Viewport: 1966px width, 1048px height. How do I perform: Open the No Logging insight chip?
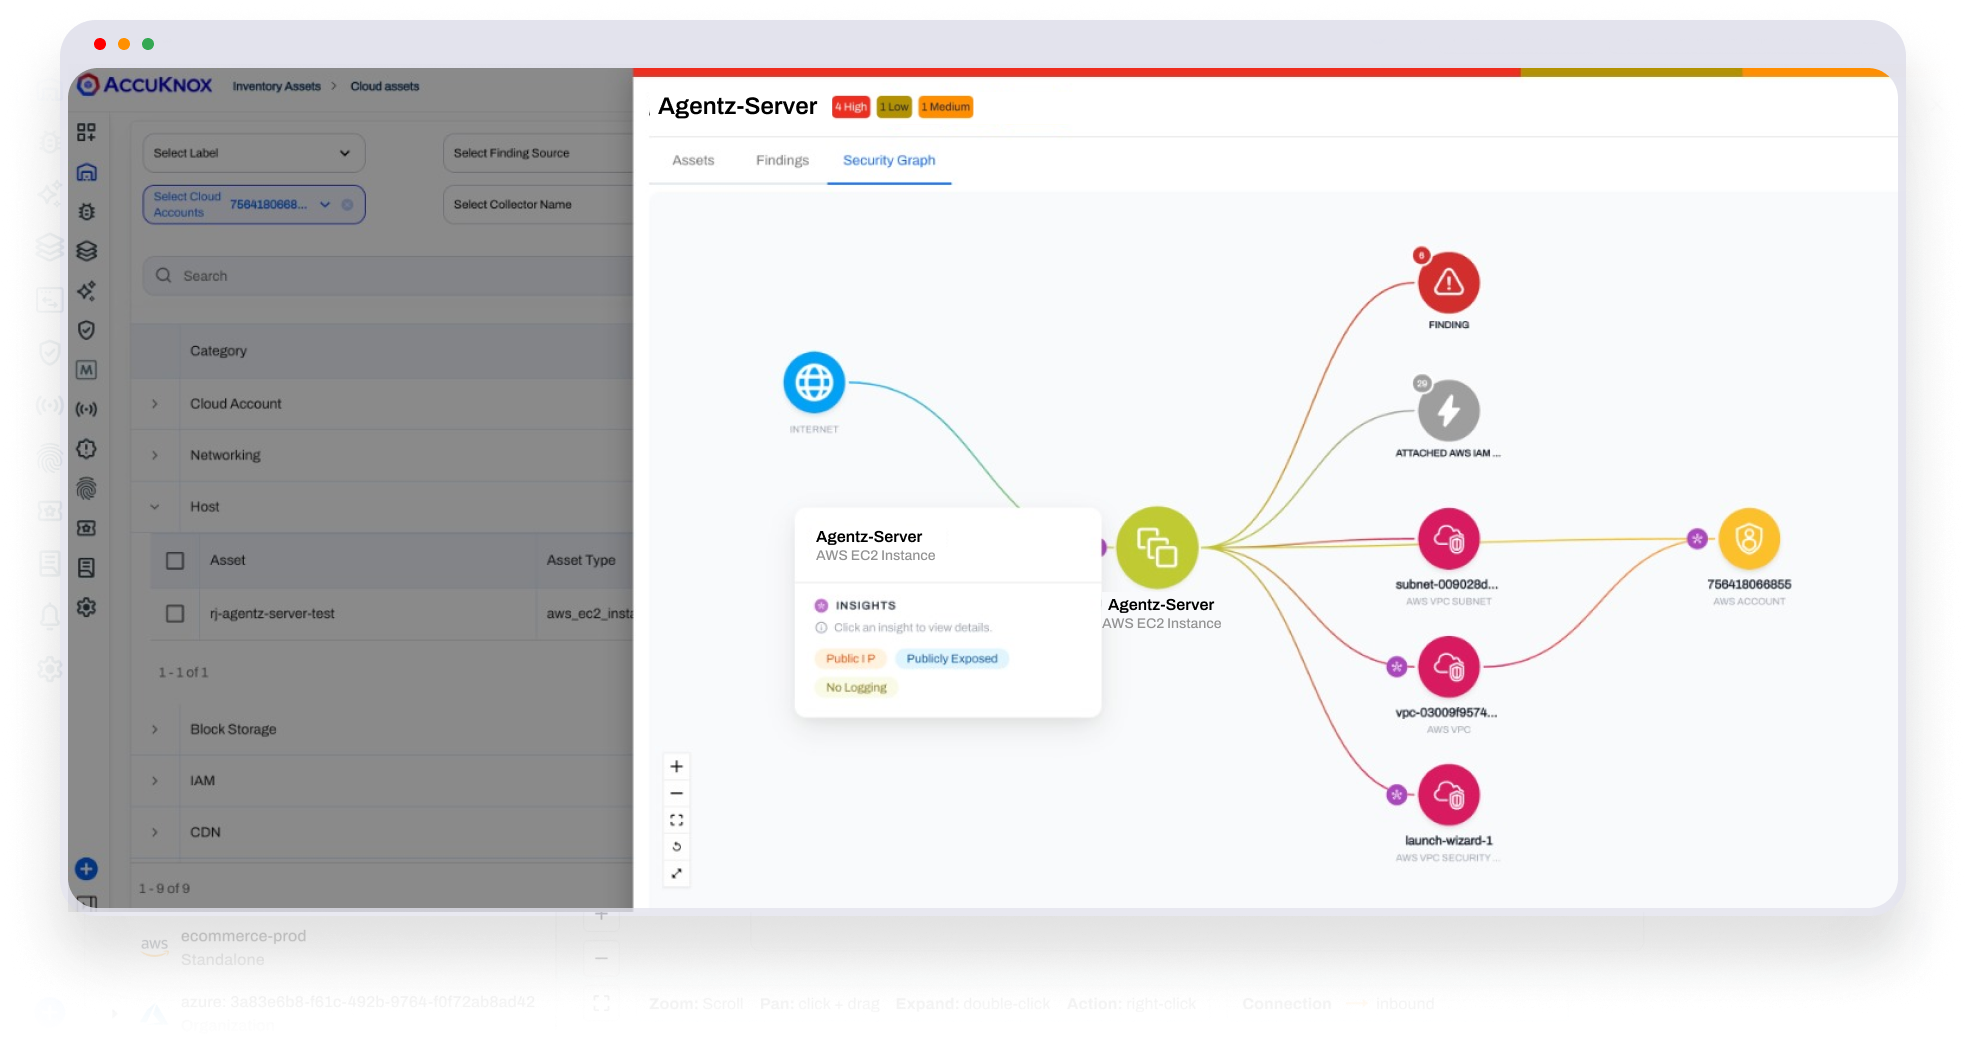pos(856,688)
